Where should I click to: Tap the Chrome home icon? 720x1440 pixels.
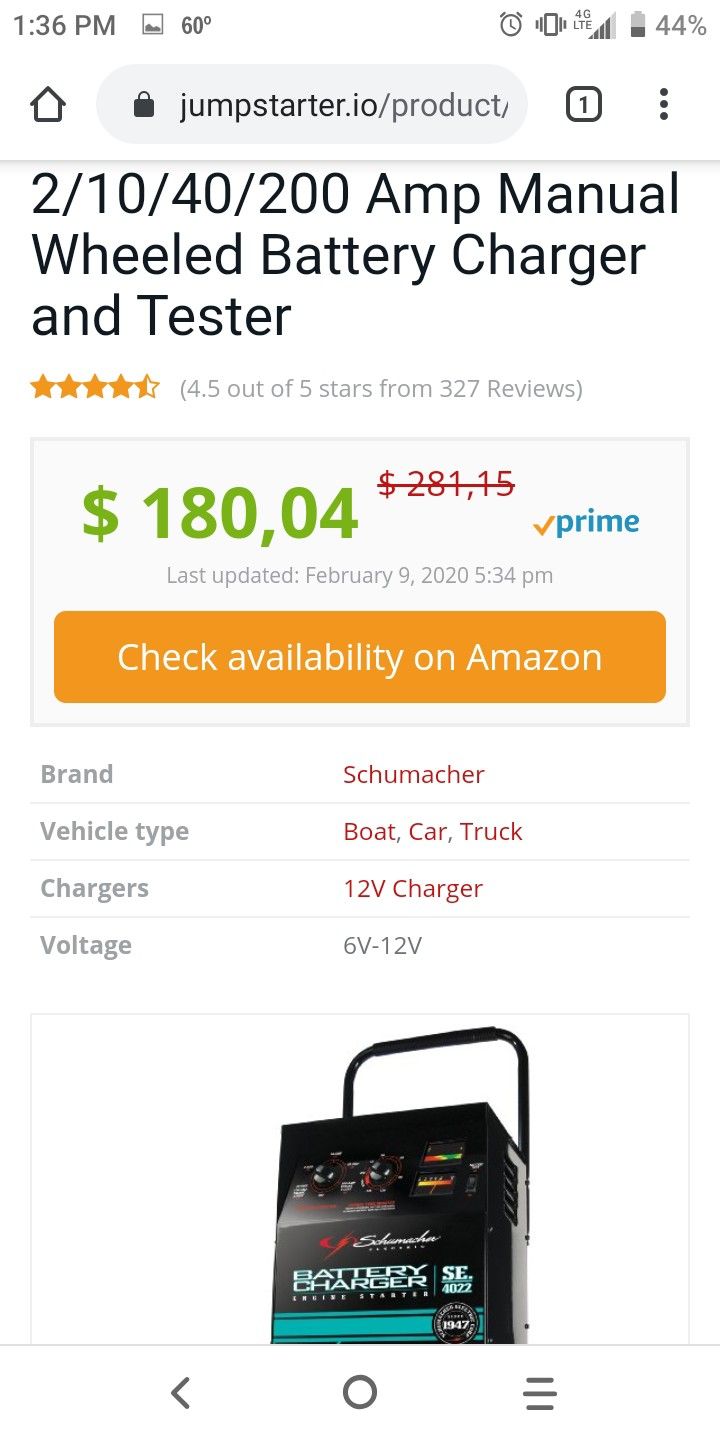coord(48,105)
